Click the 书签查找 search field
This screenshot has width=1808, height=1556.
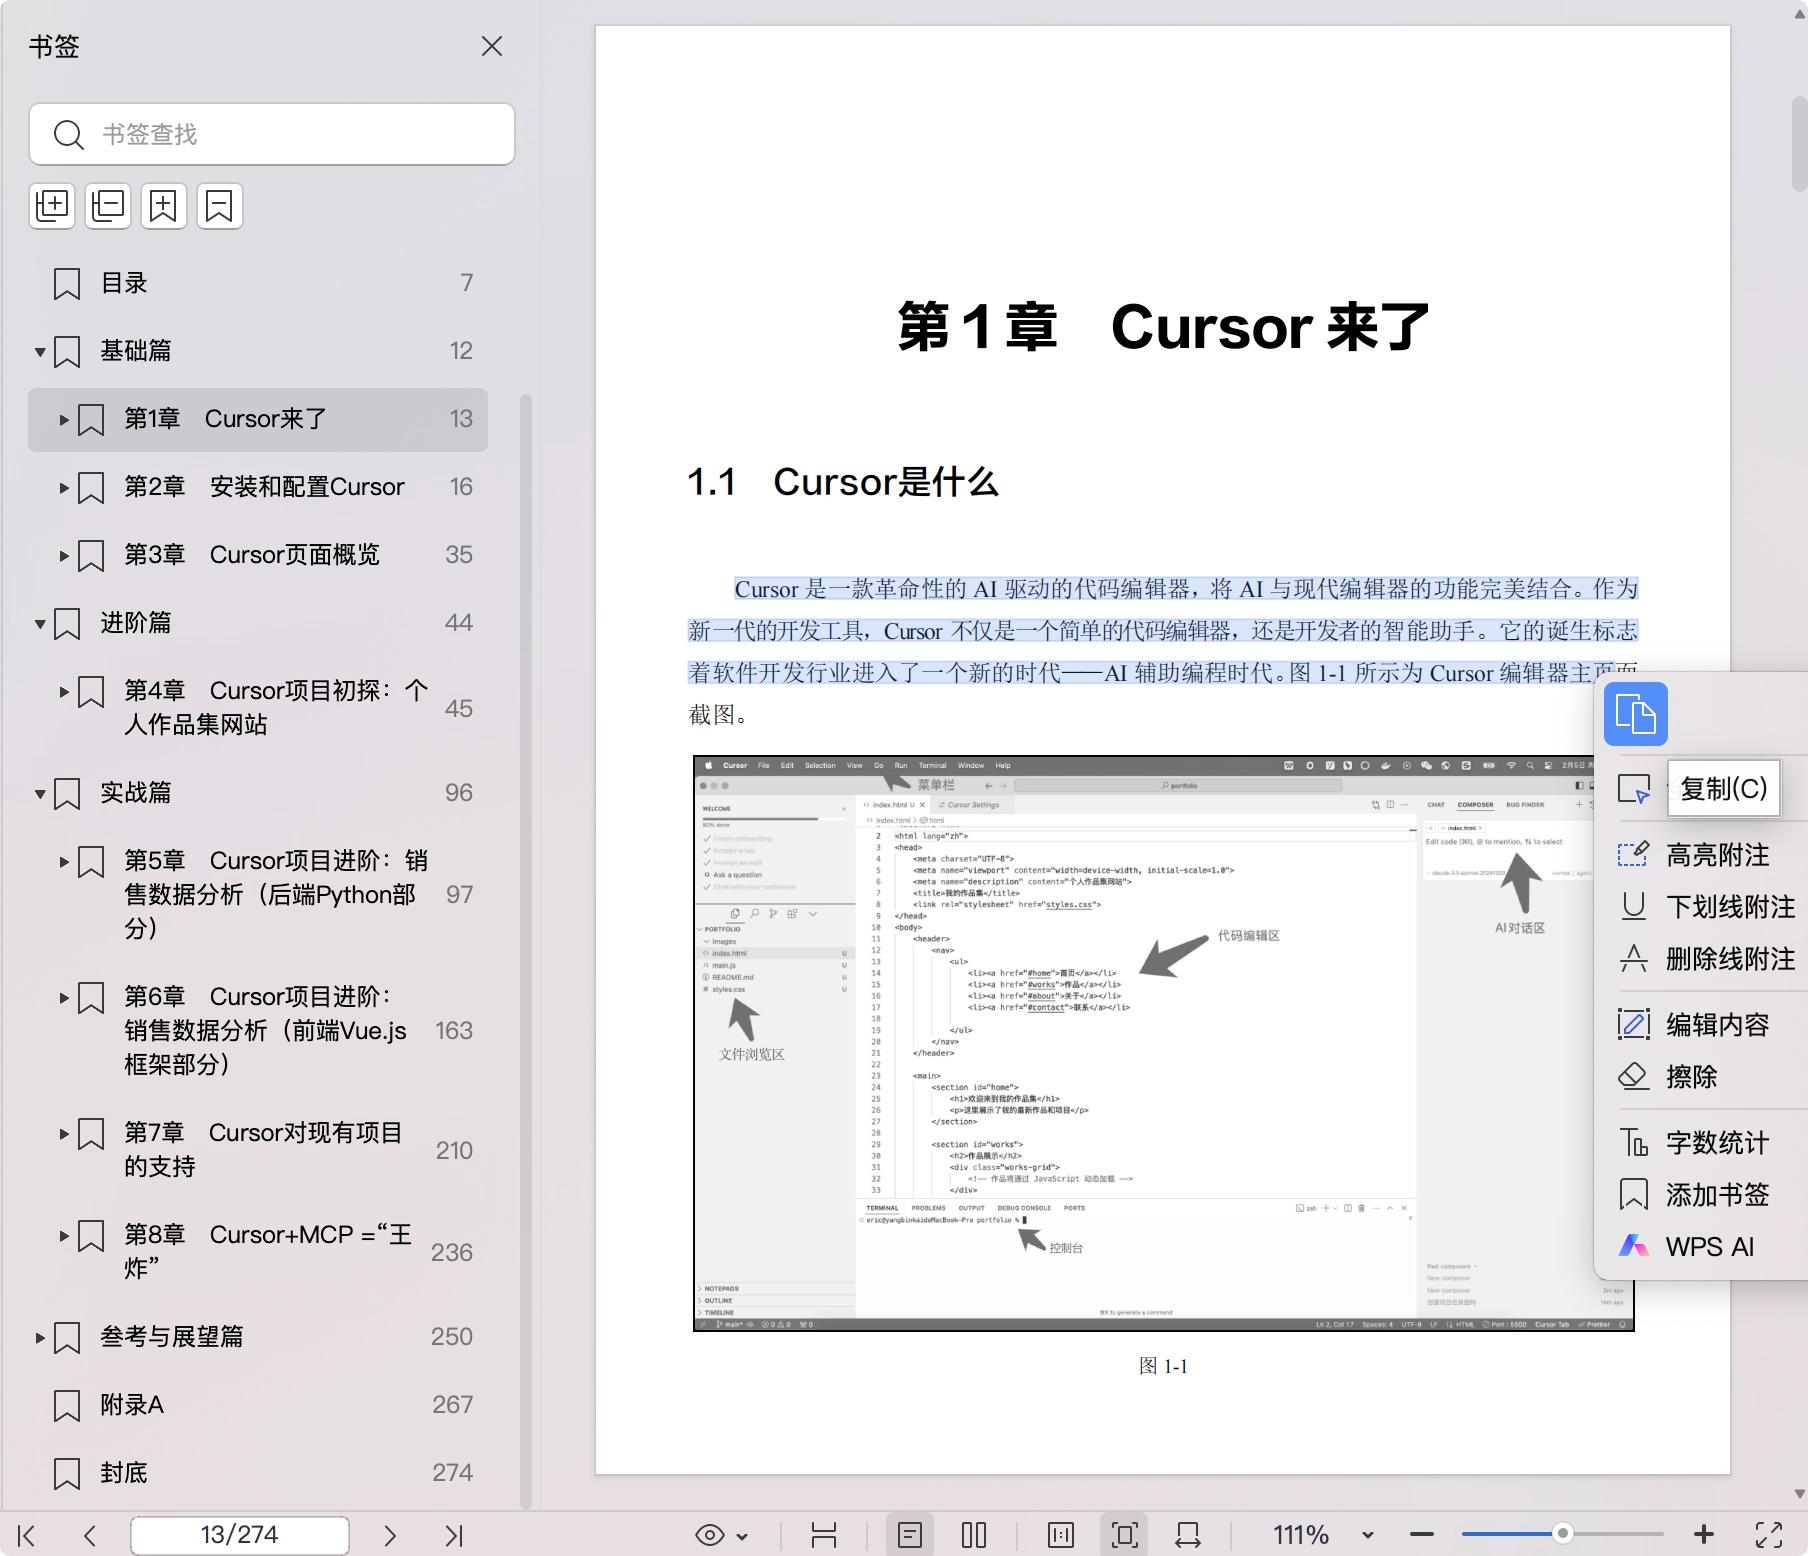272,134
